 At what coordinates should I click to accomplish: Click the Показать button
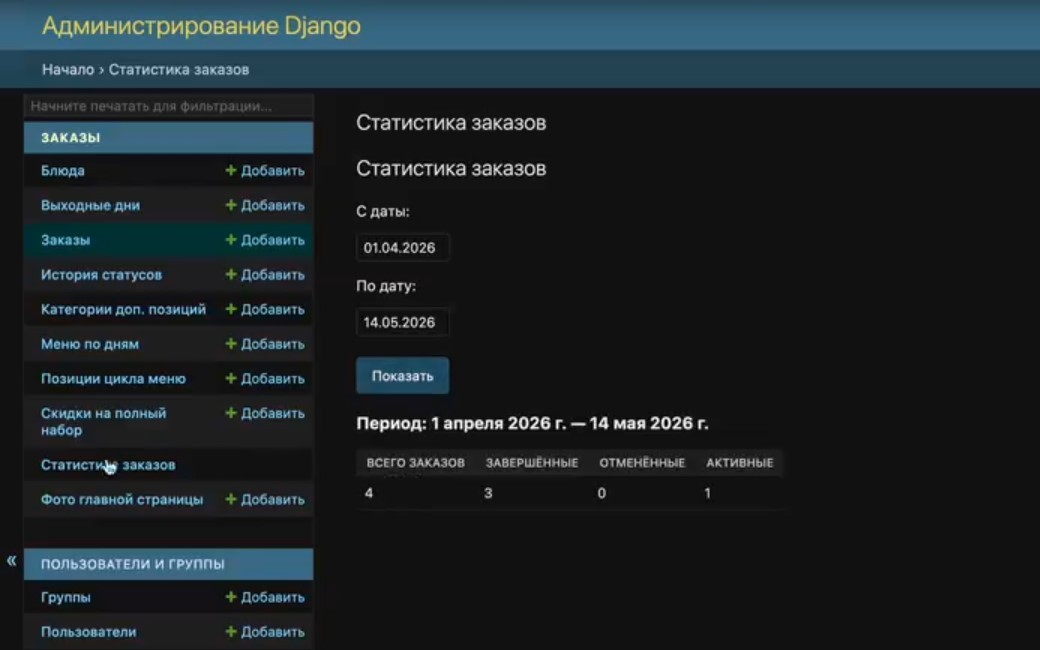[403, 375]
